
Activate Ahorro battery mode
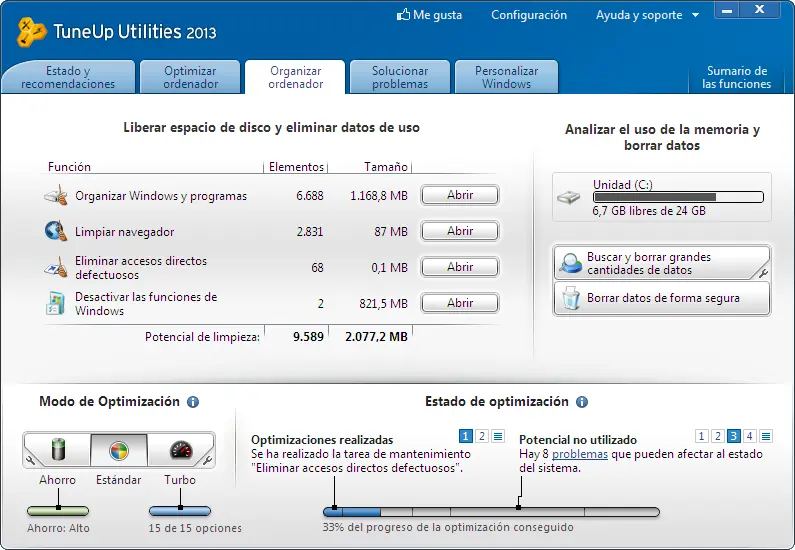tap(58, 450)
